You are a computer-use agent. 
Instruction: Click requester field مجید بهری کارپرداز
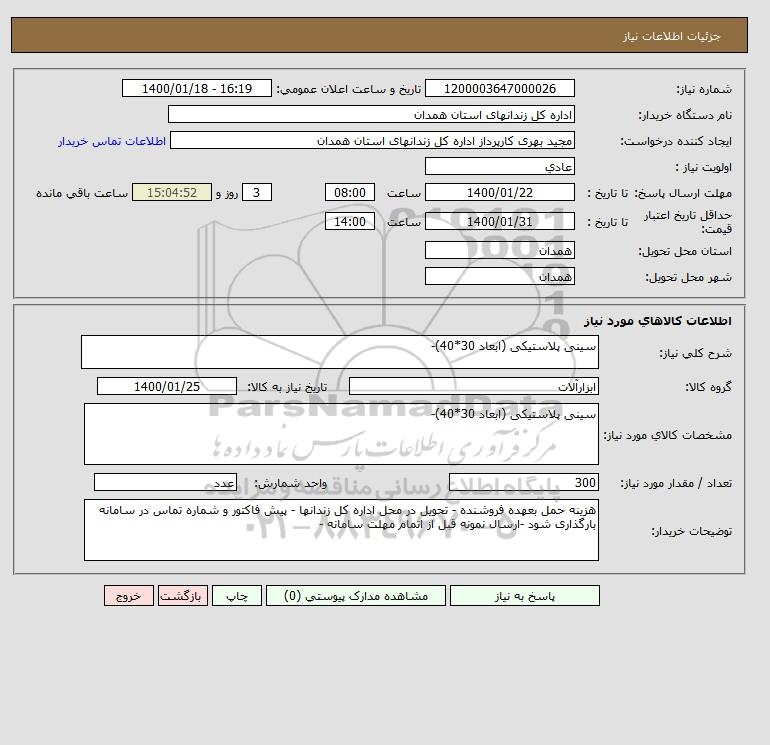(x=372, y=140)
